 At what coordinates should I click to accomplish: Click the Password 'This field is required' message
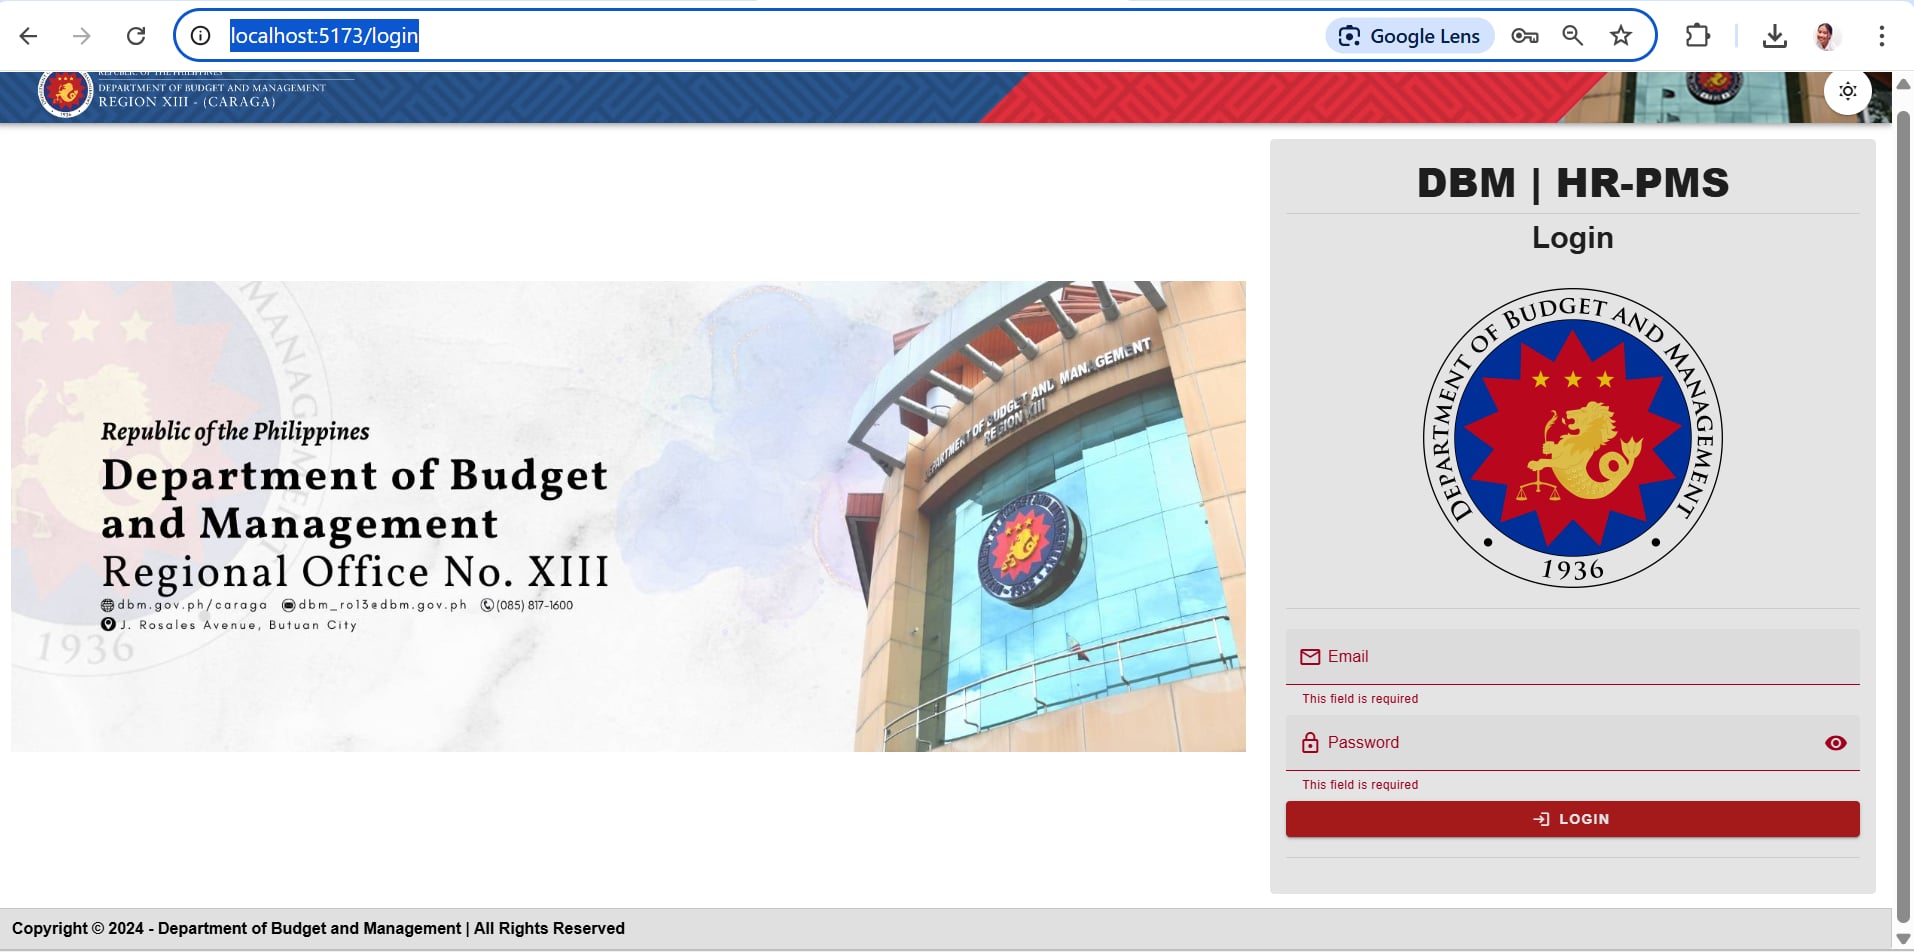1360,785
